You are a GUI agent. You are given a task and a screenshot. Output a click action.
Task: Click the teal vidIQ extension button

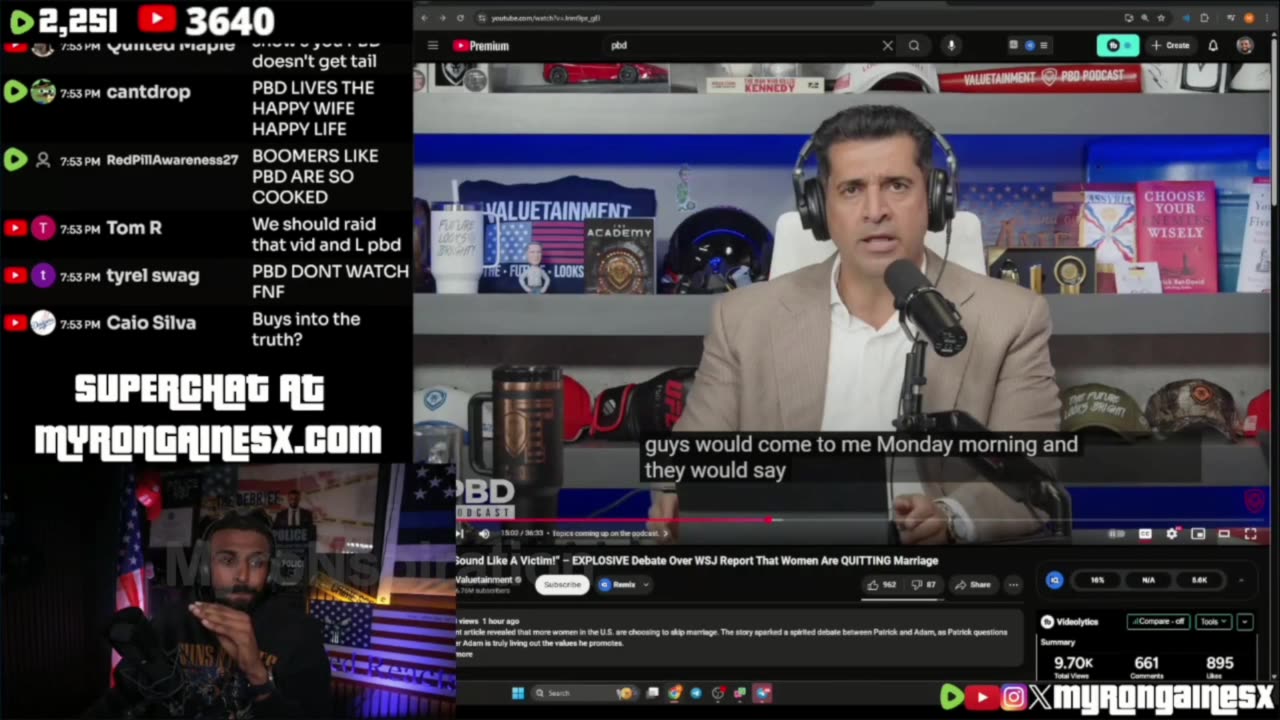(1119, 45)
